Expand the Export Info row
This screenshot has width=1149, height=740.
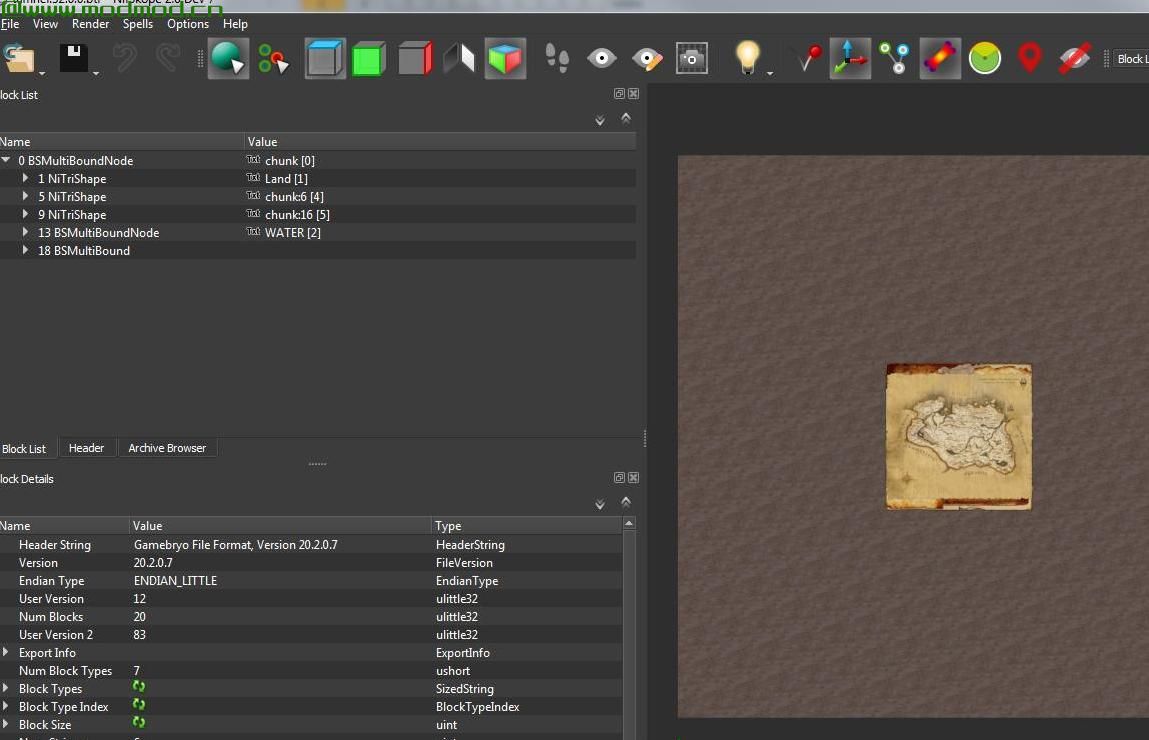pos(6,652)
